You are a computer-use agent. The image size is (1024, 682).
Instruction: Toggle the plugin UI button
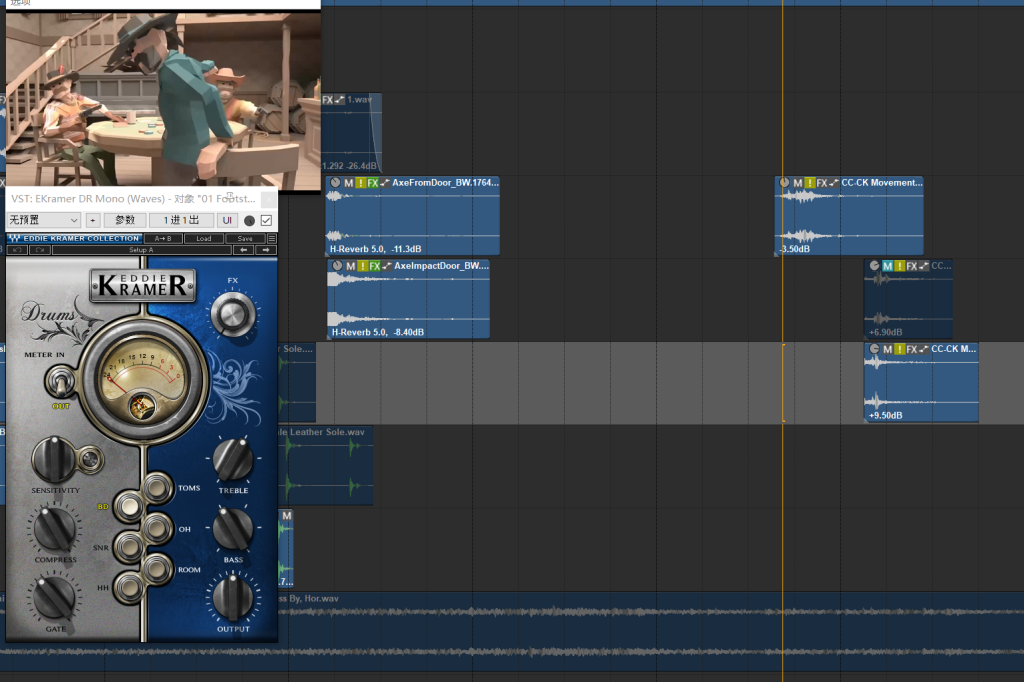[227, 220]
